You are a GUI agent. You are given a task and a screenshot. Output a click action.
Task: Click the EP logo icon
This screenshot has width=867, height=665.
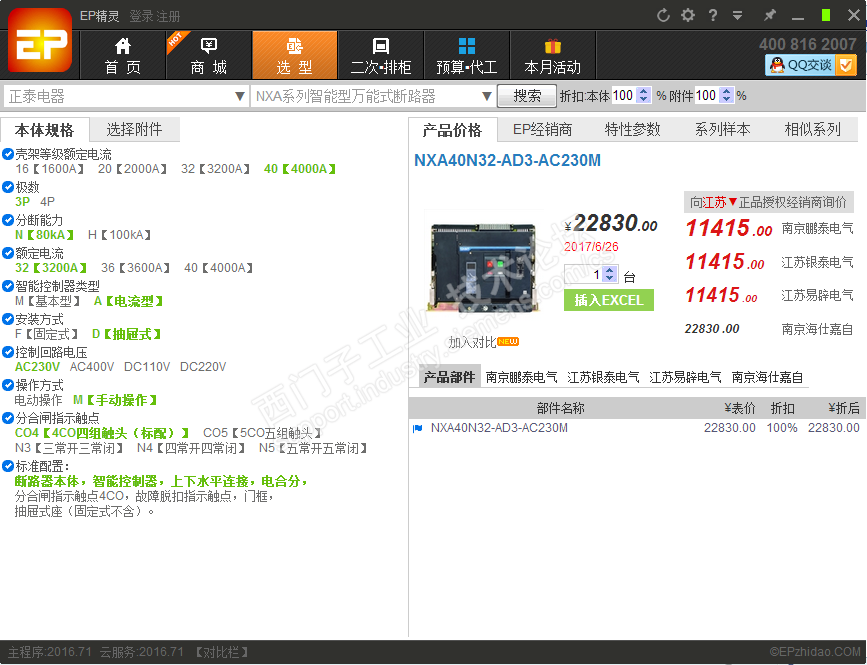tap(40, 40)
